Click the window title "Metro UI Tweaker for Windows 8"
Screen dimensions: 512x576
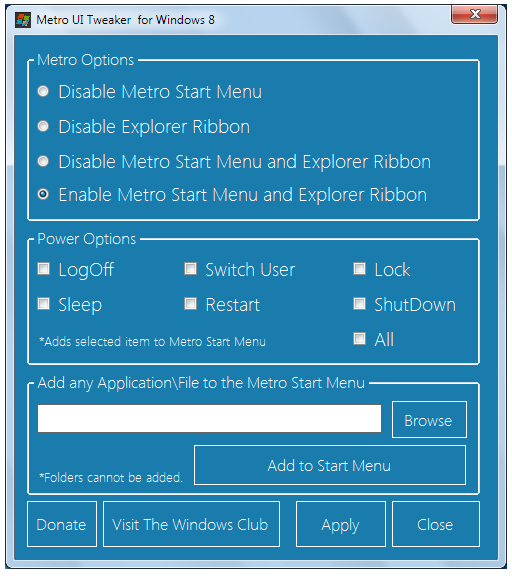tap(125, 20)
